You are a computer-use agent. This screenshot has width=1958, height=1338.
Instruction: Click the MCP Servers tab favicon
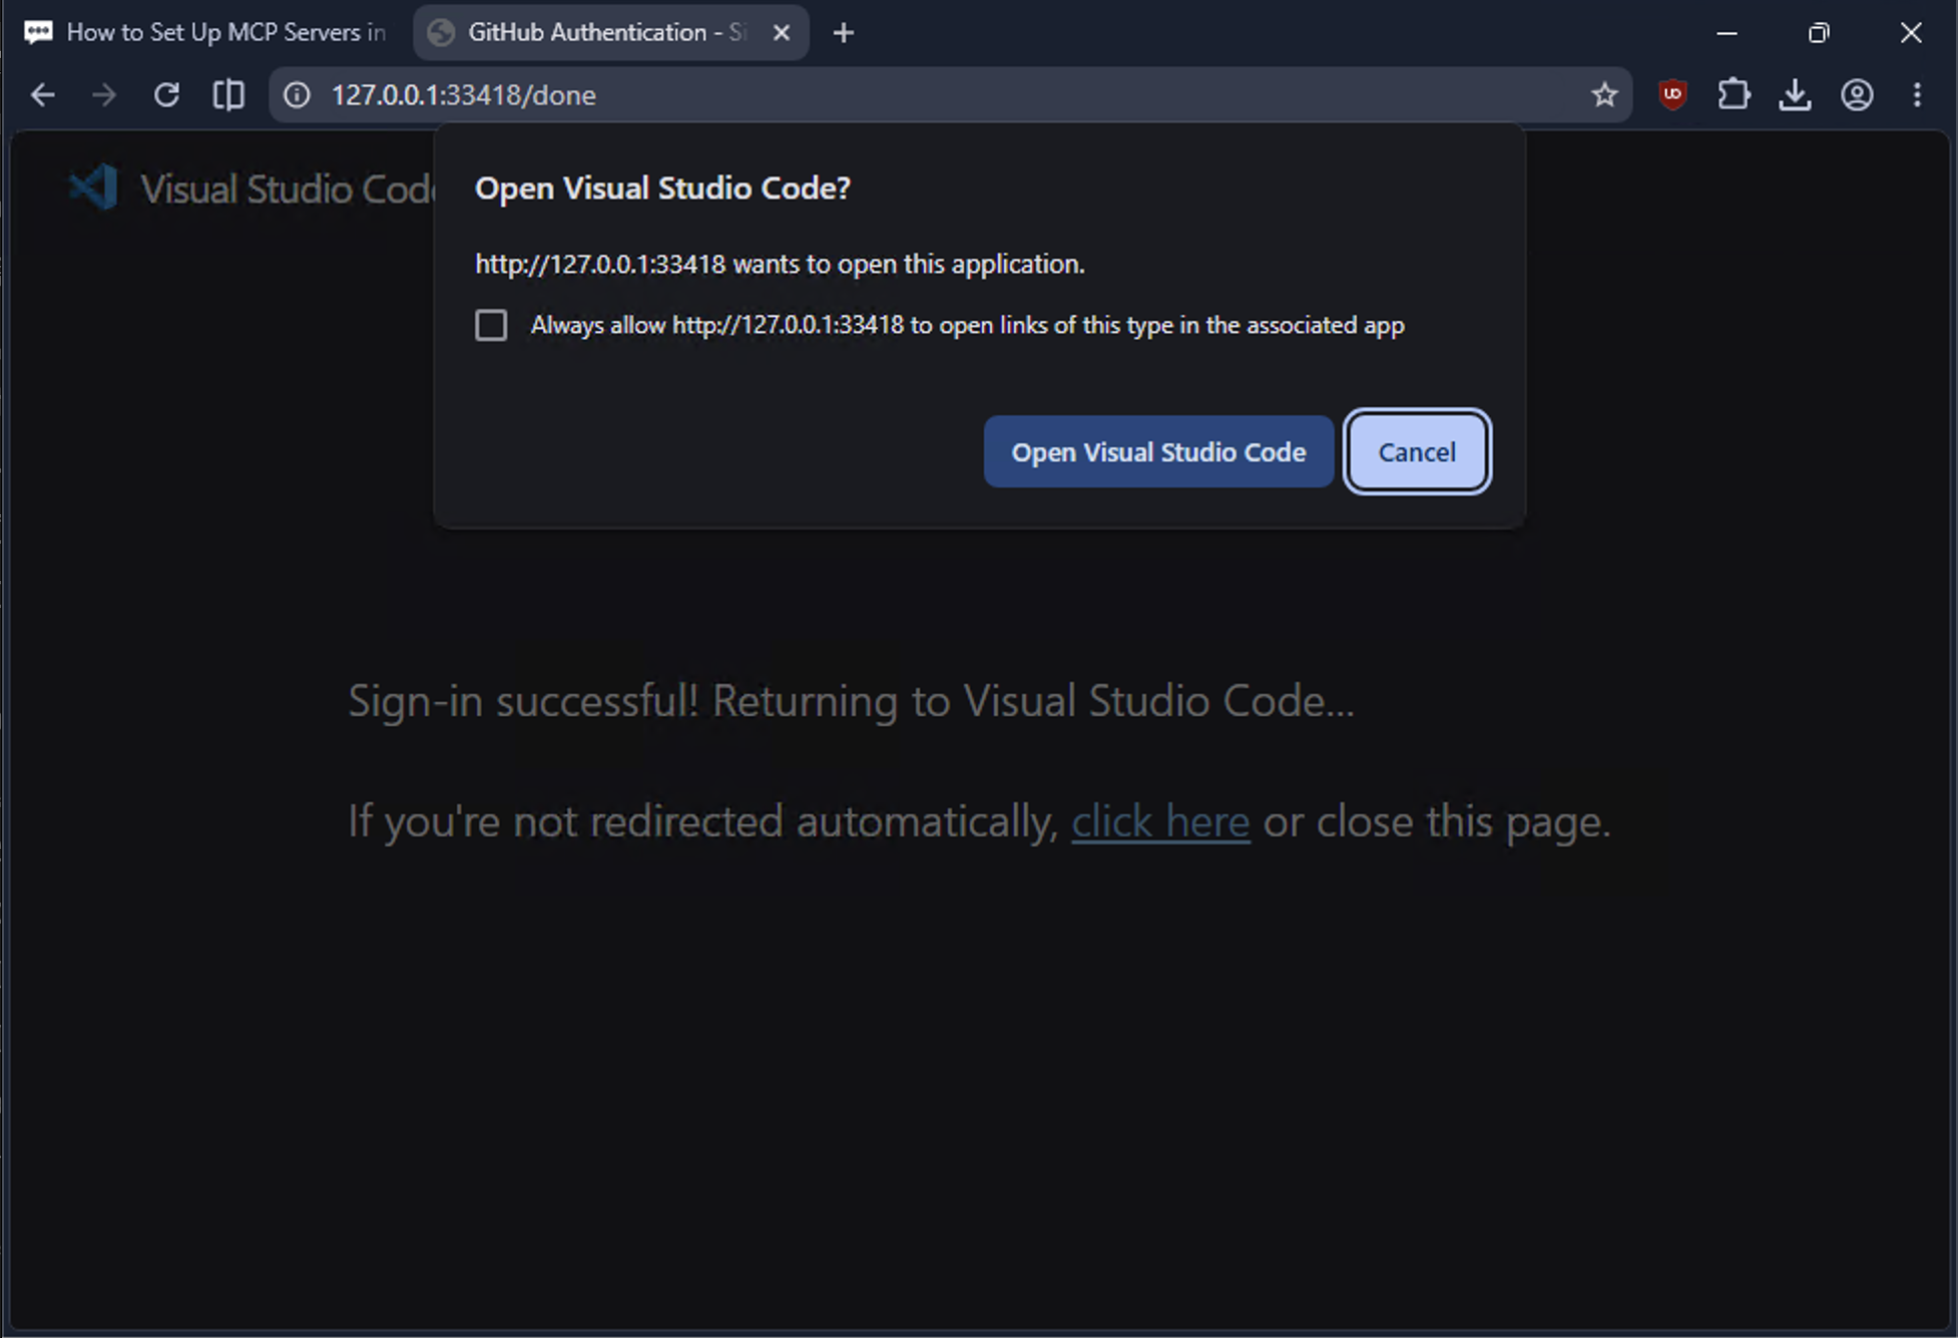click(39, 33)
